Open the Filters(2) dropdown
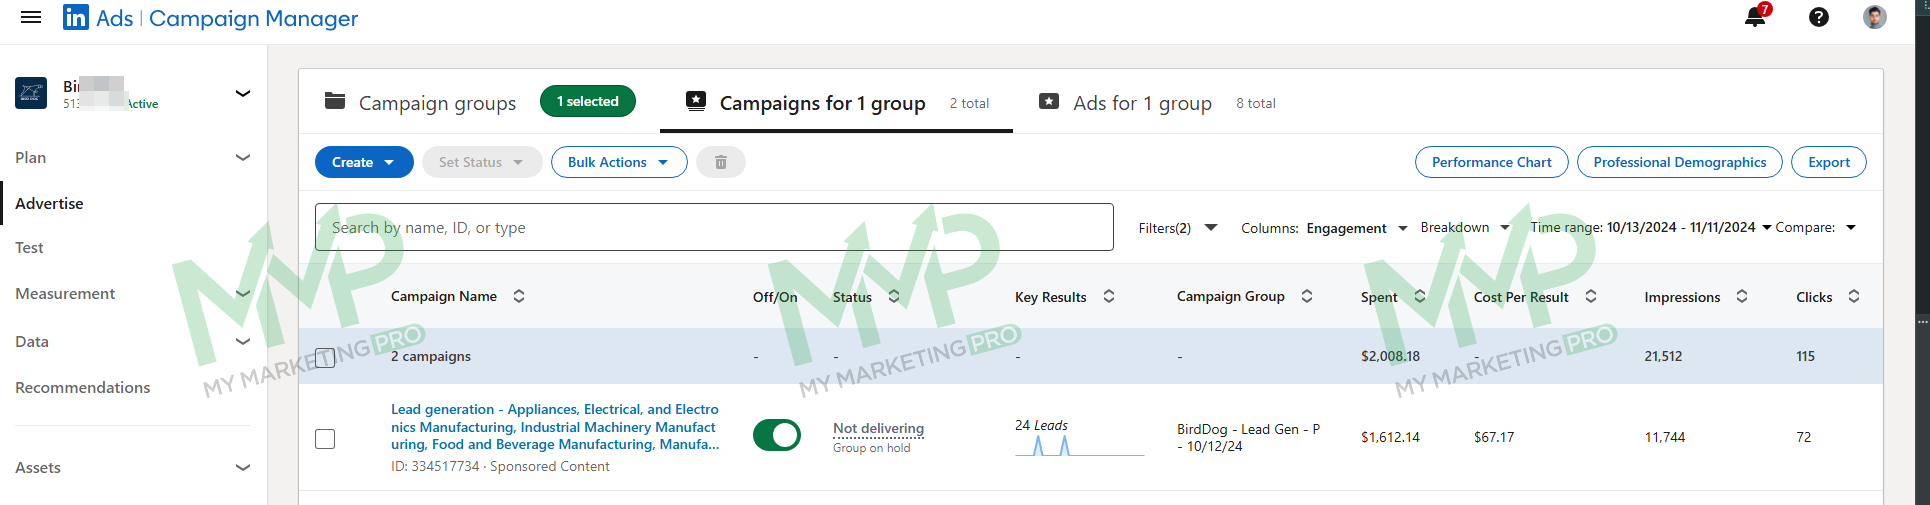This screenshot has width=1930, height=505. click(1178, 228)
